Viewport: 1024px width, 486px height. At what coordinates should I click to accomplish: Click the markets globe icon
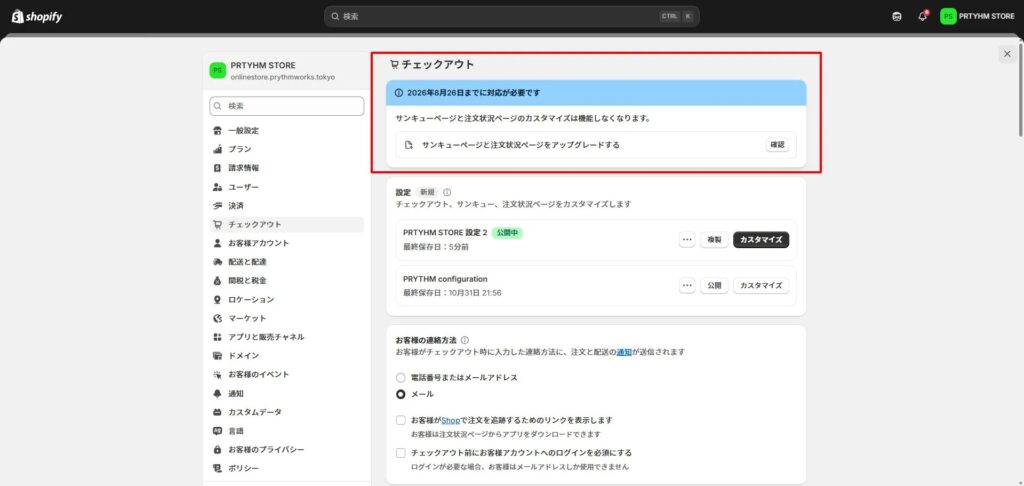point(217,318)
